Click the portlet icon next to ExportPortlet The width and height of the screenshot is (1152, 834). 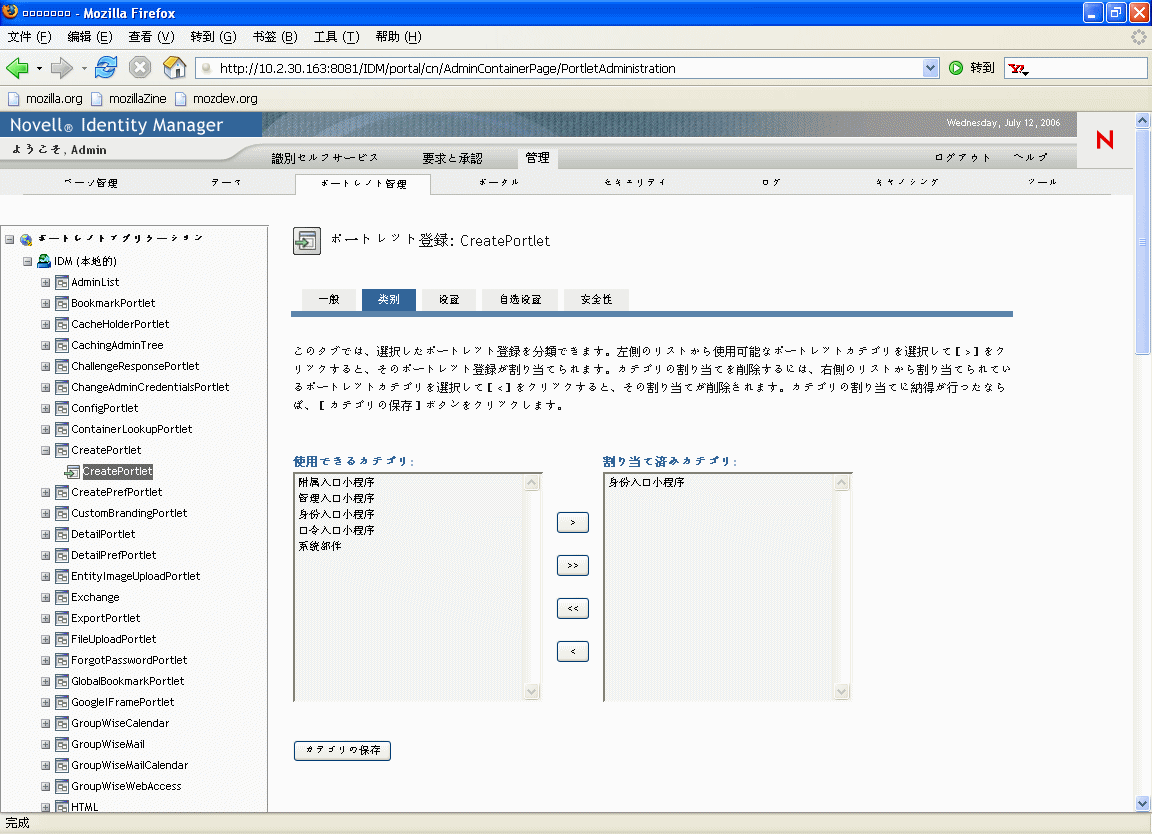point(62,618)
